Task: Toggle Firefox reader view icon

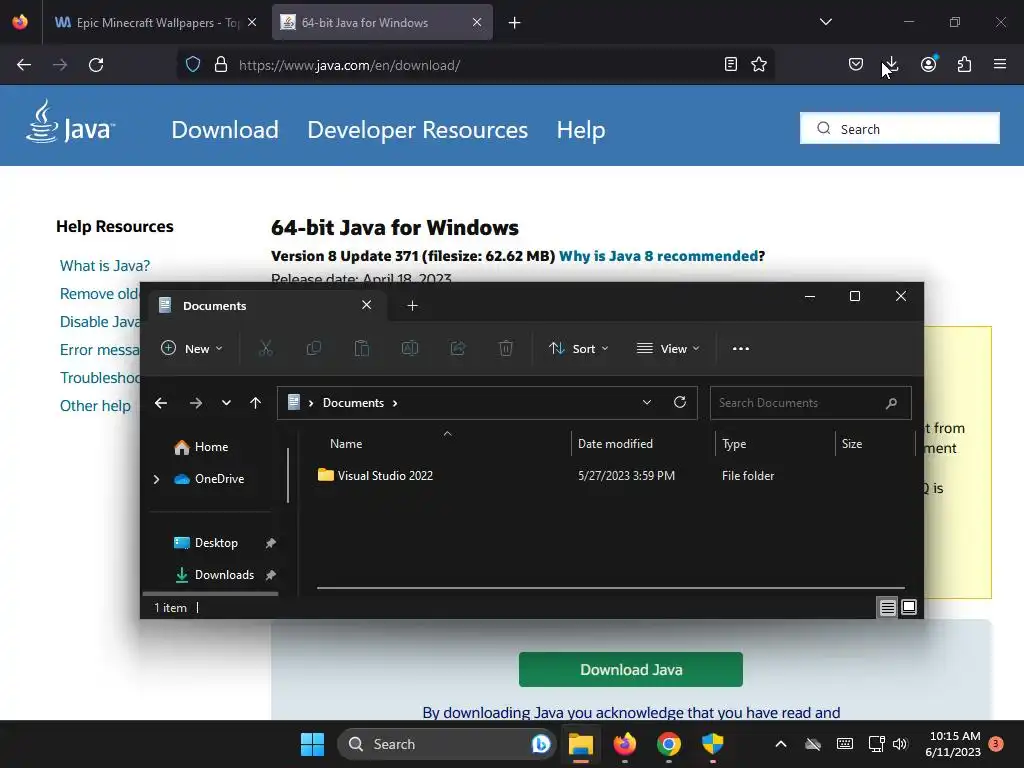Action: pos(731,64)
